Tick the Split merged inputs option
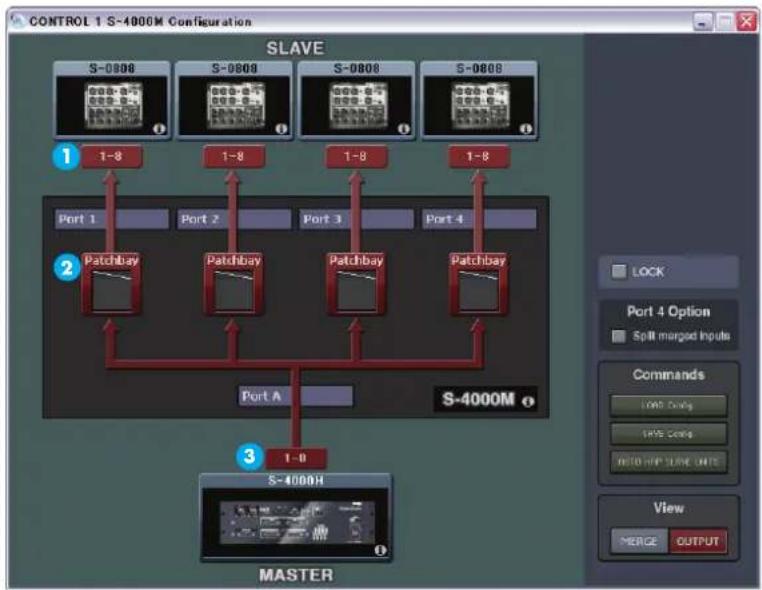This screenshot has width=762, height=590. [x=618, y=336]
